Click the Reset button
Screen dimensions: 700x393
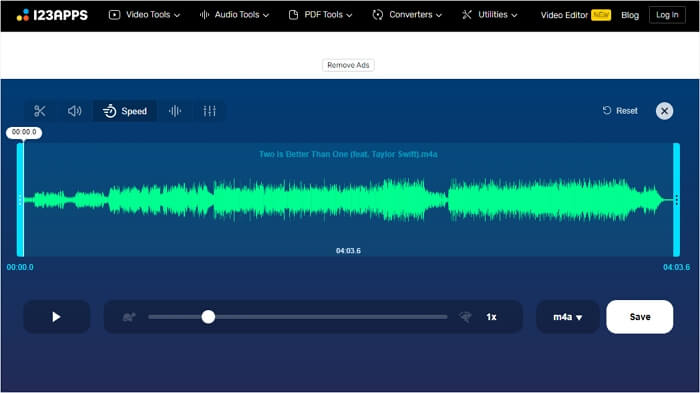(620, 111)
